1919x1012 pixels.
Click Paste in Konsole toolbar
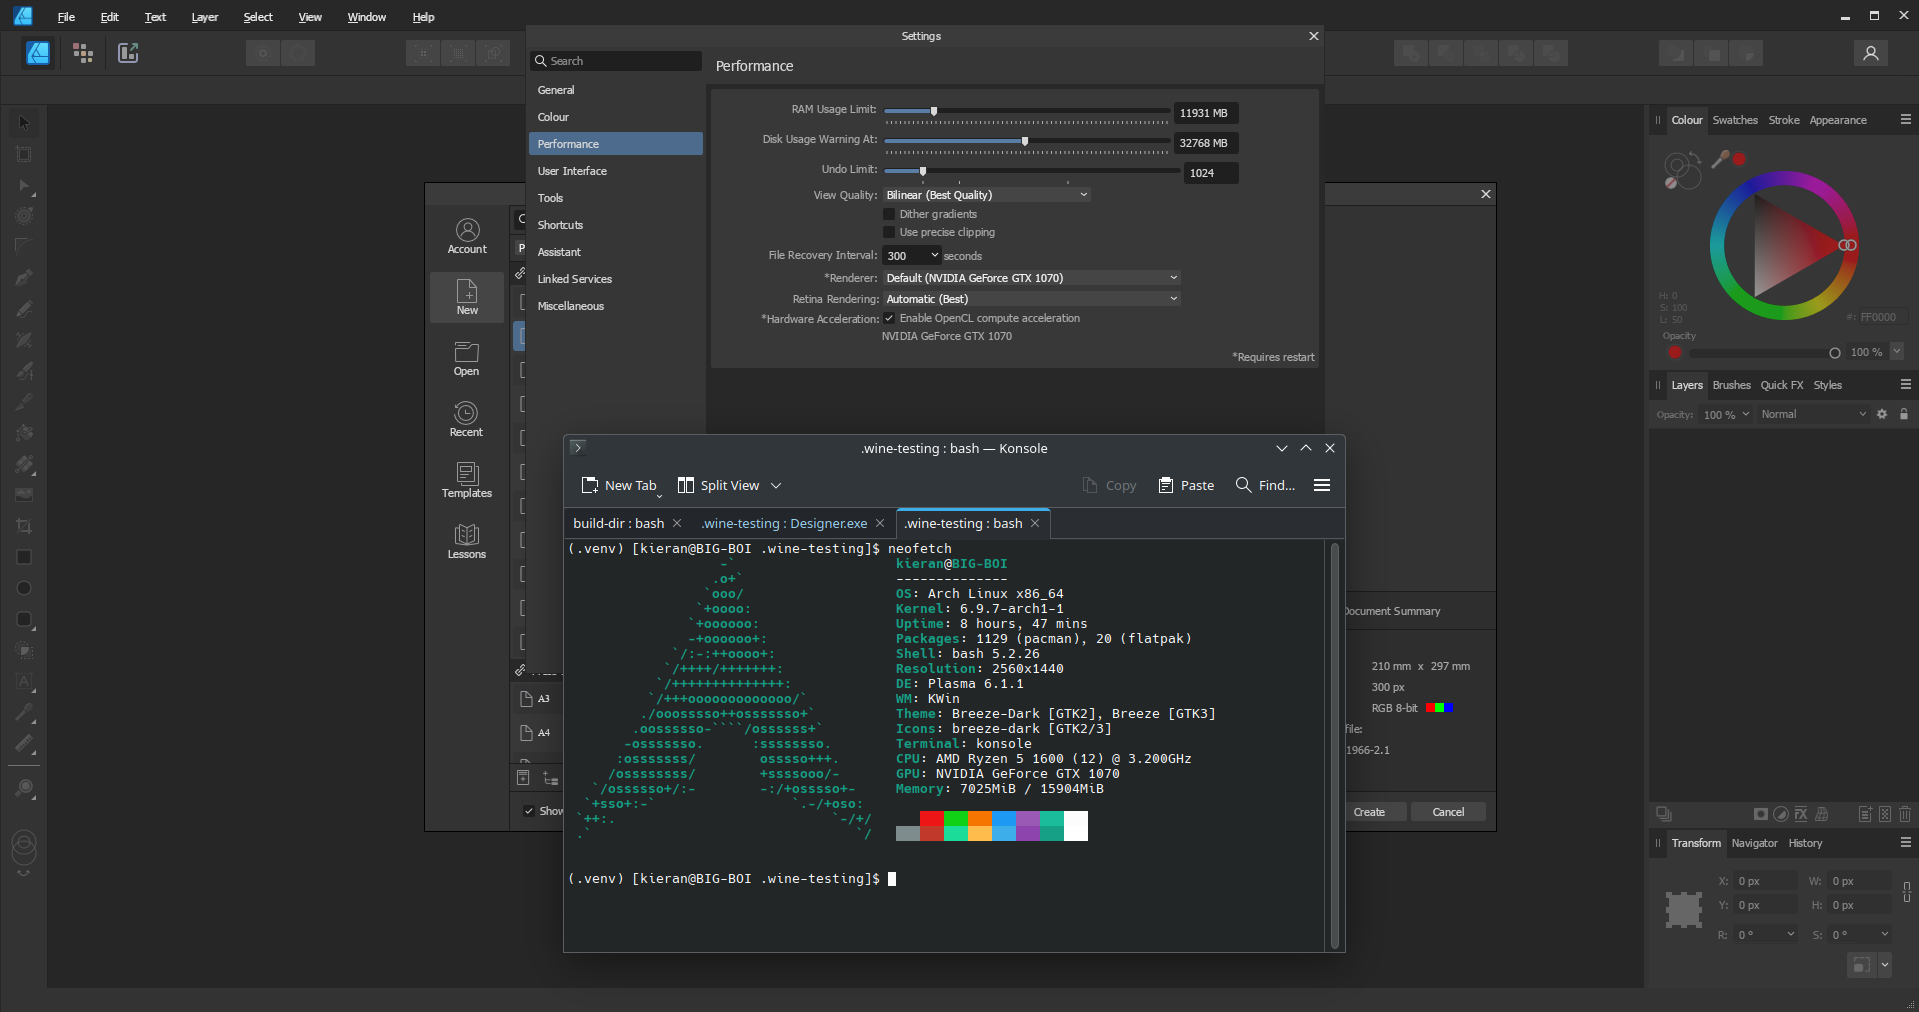pos(1186,485)
